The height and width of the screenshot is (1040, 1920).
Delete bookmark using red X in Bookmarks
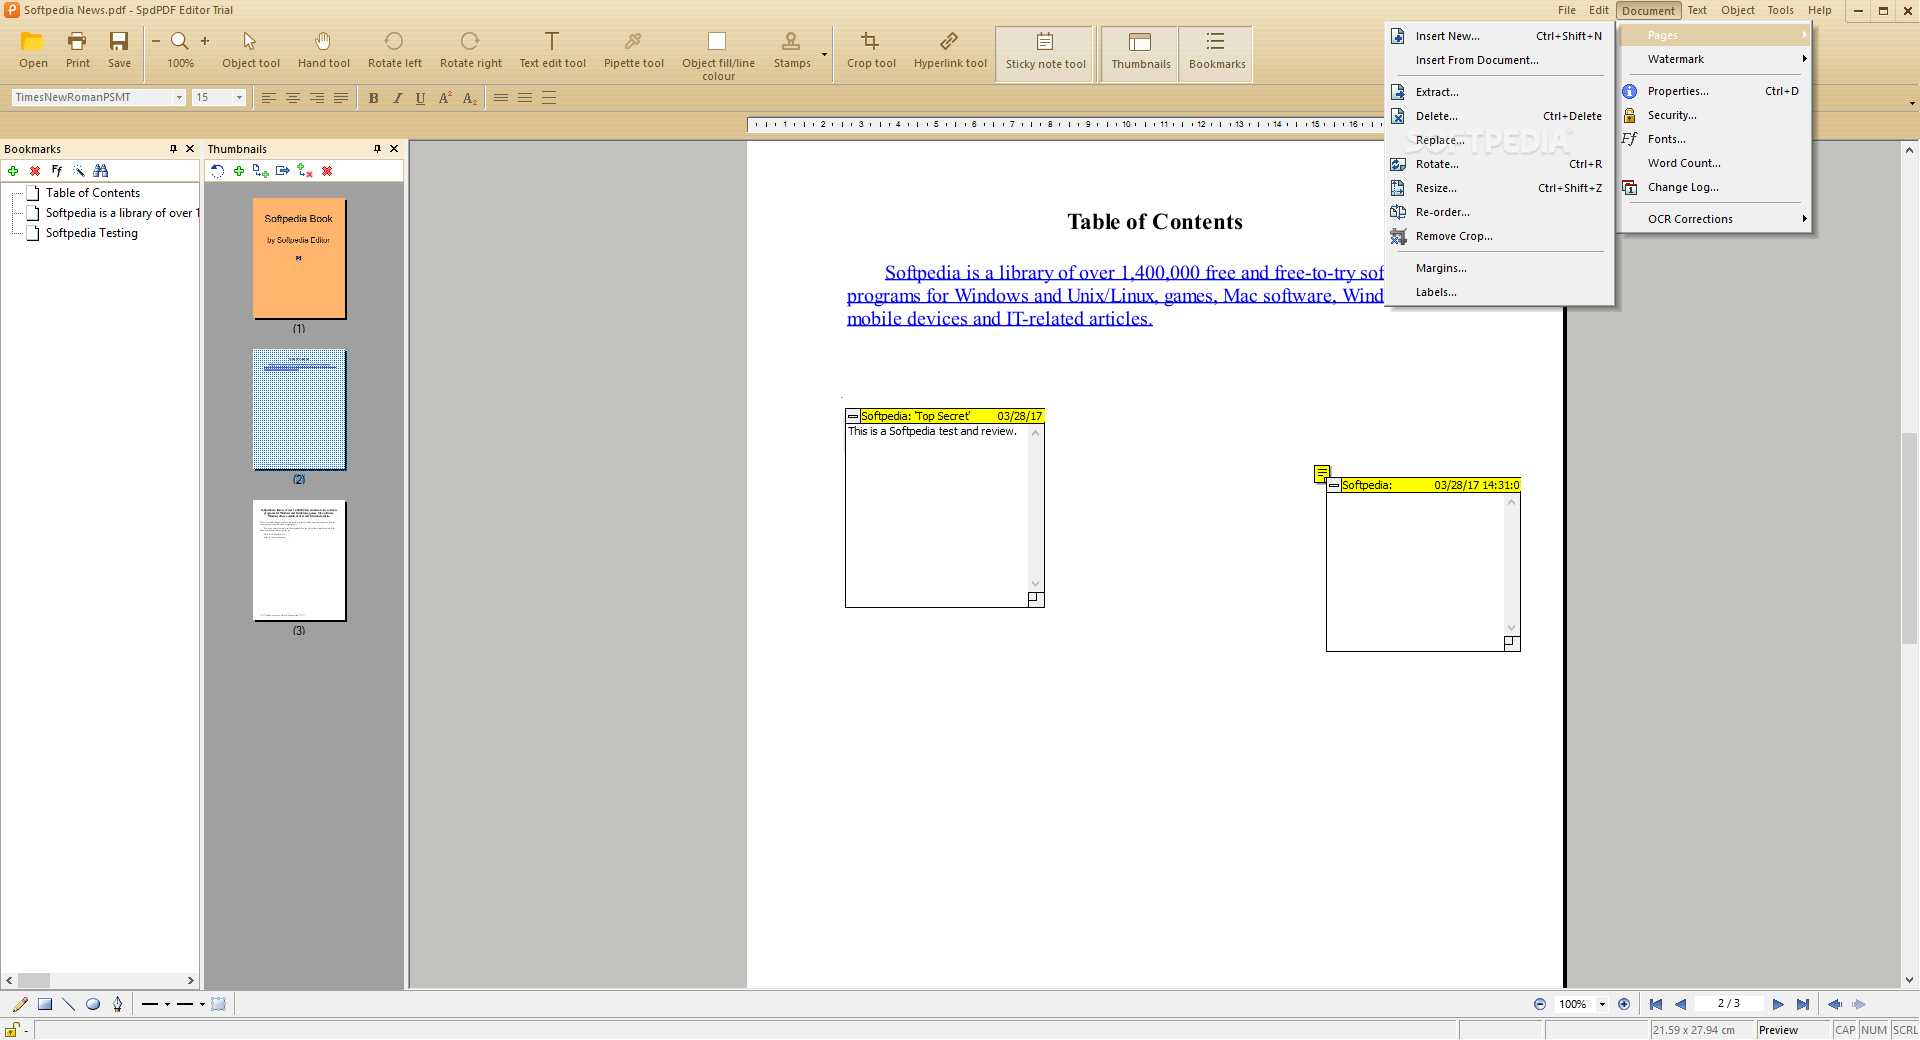[35, 171]
